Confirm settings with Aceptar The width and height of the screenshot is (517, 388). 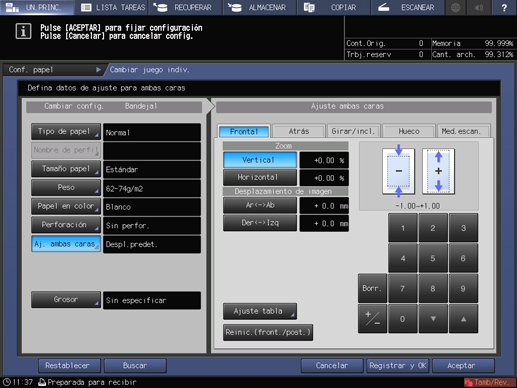(463, 366)
